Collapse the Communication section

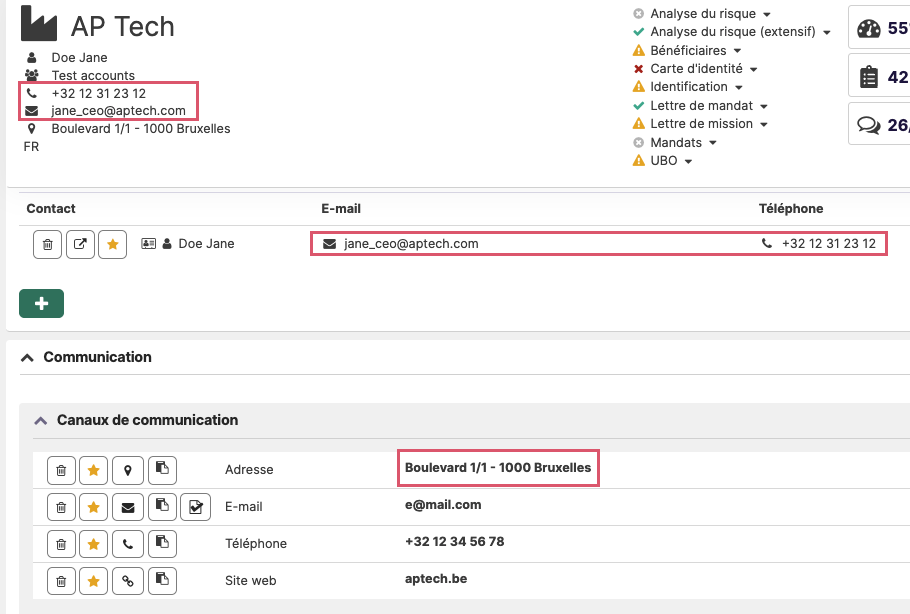27,357
